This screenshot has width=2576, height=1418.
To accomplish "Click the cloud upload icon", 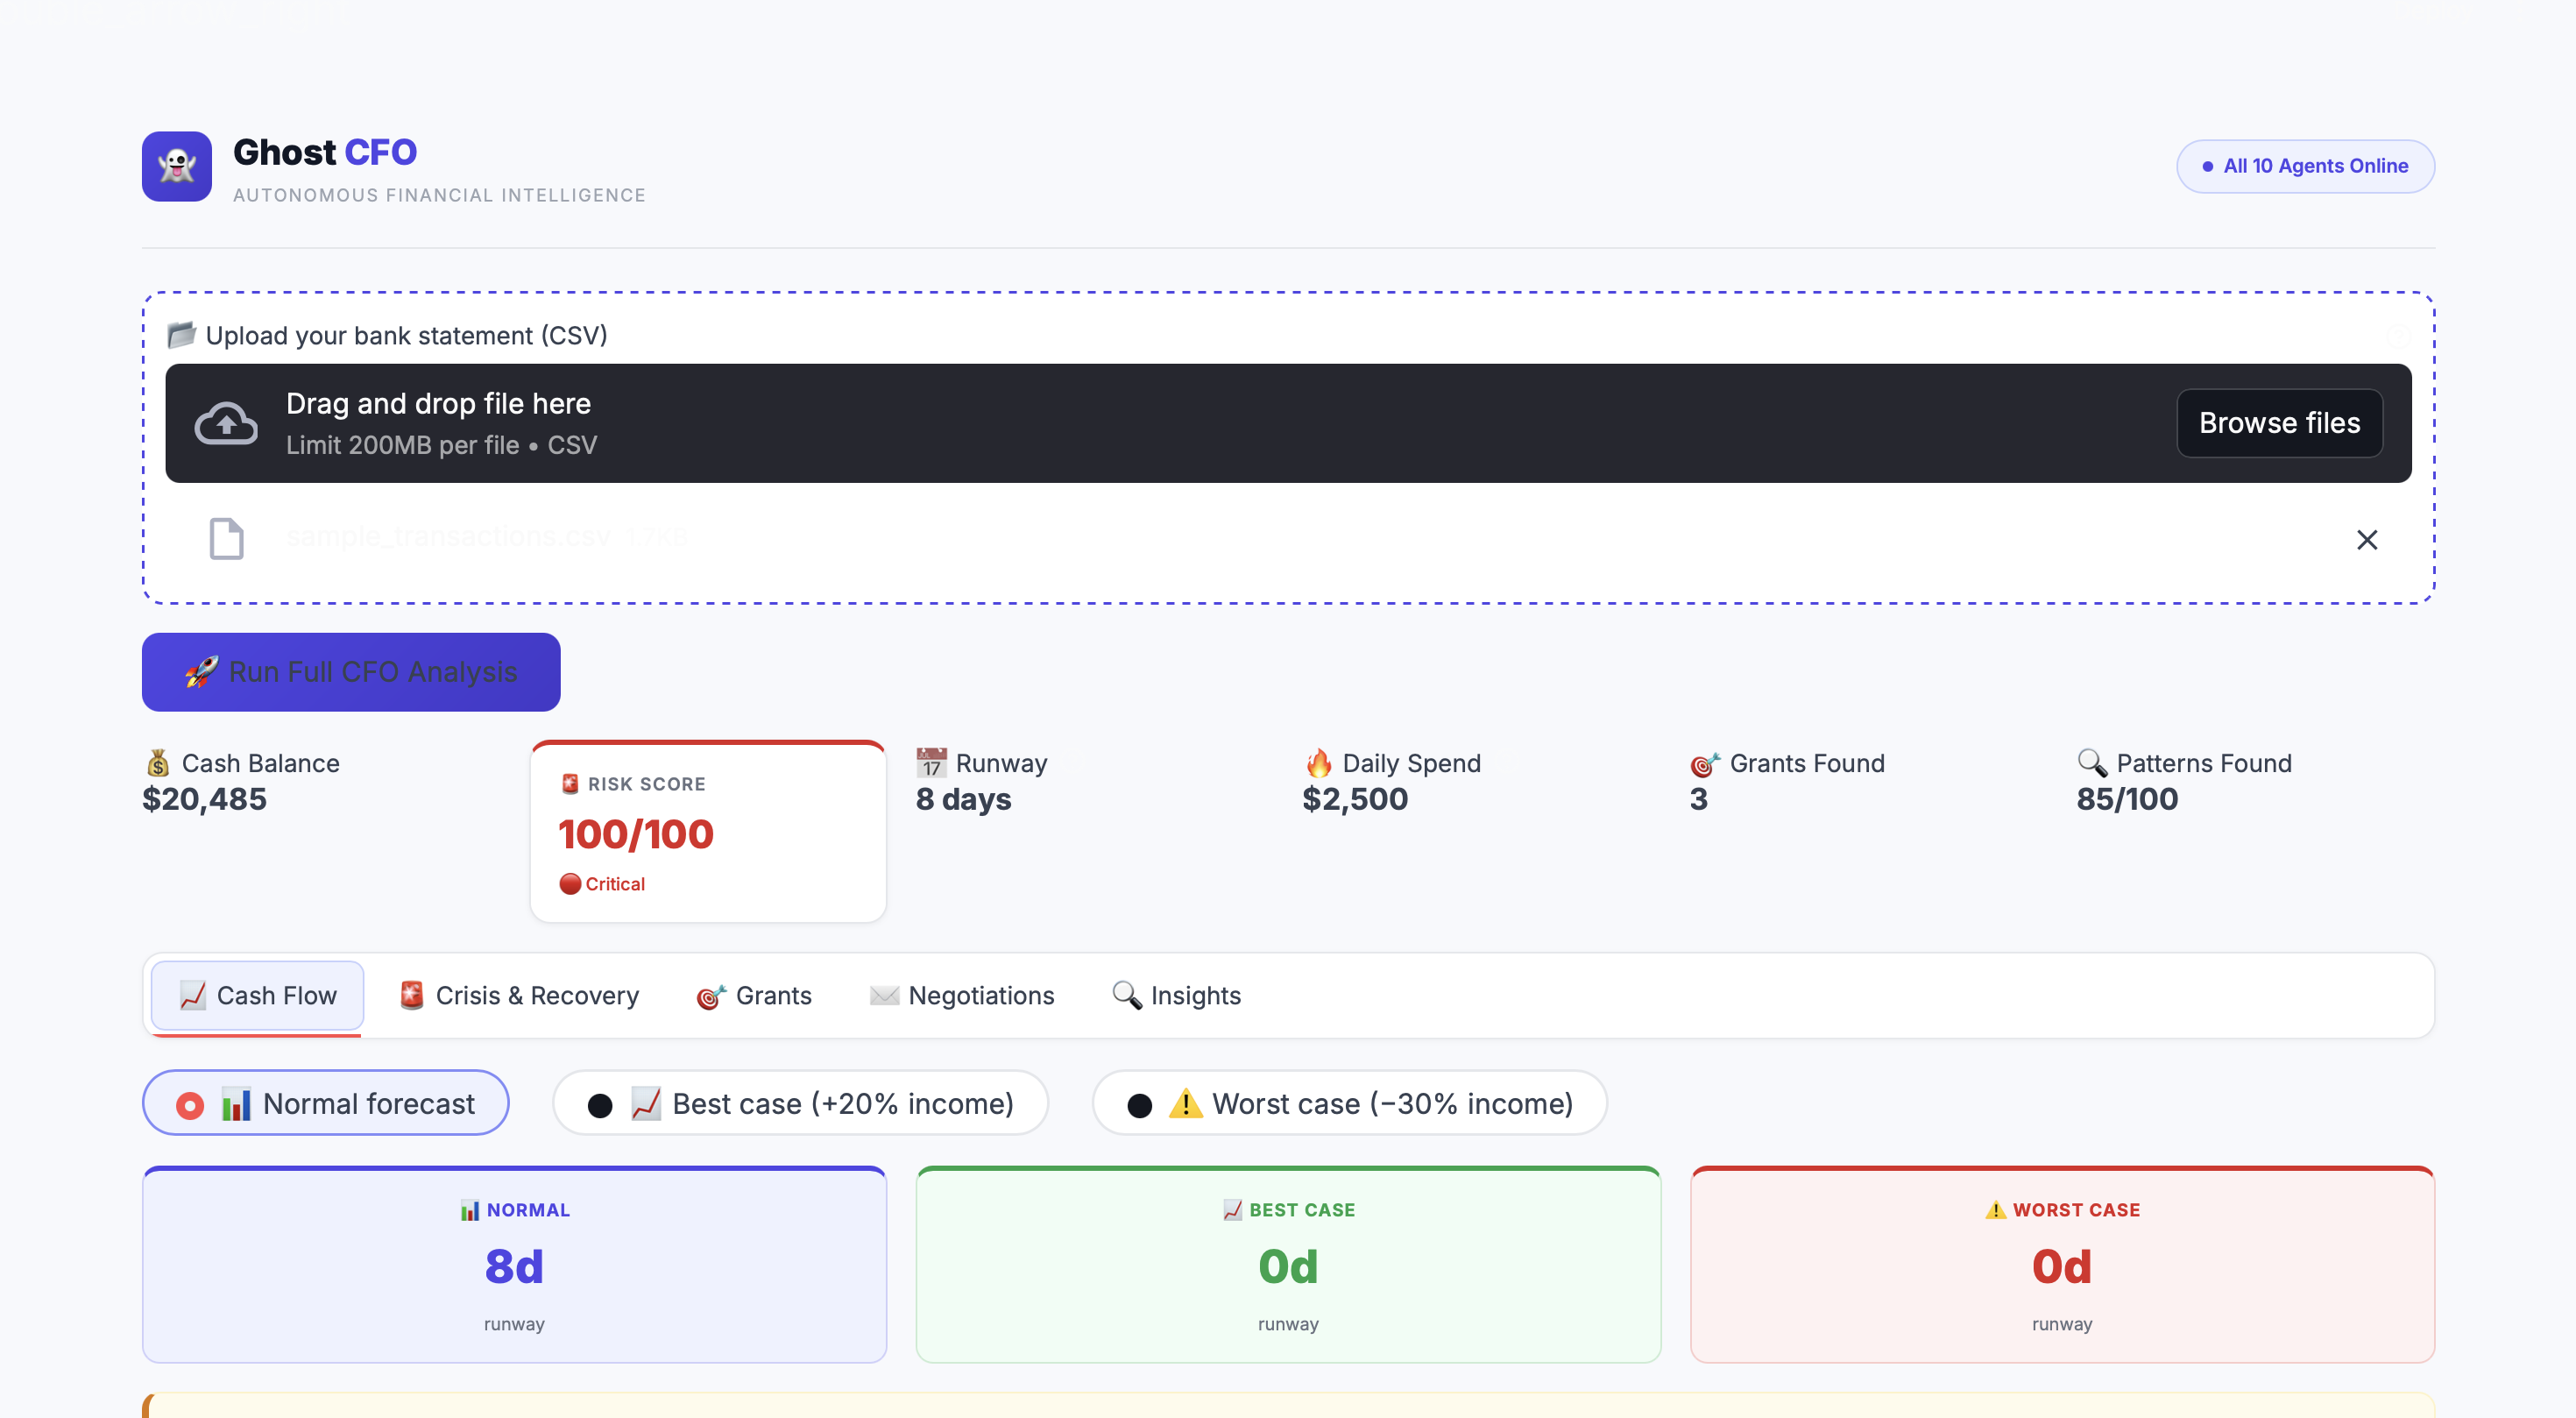I will coord(226,424).
